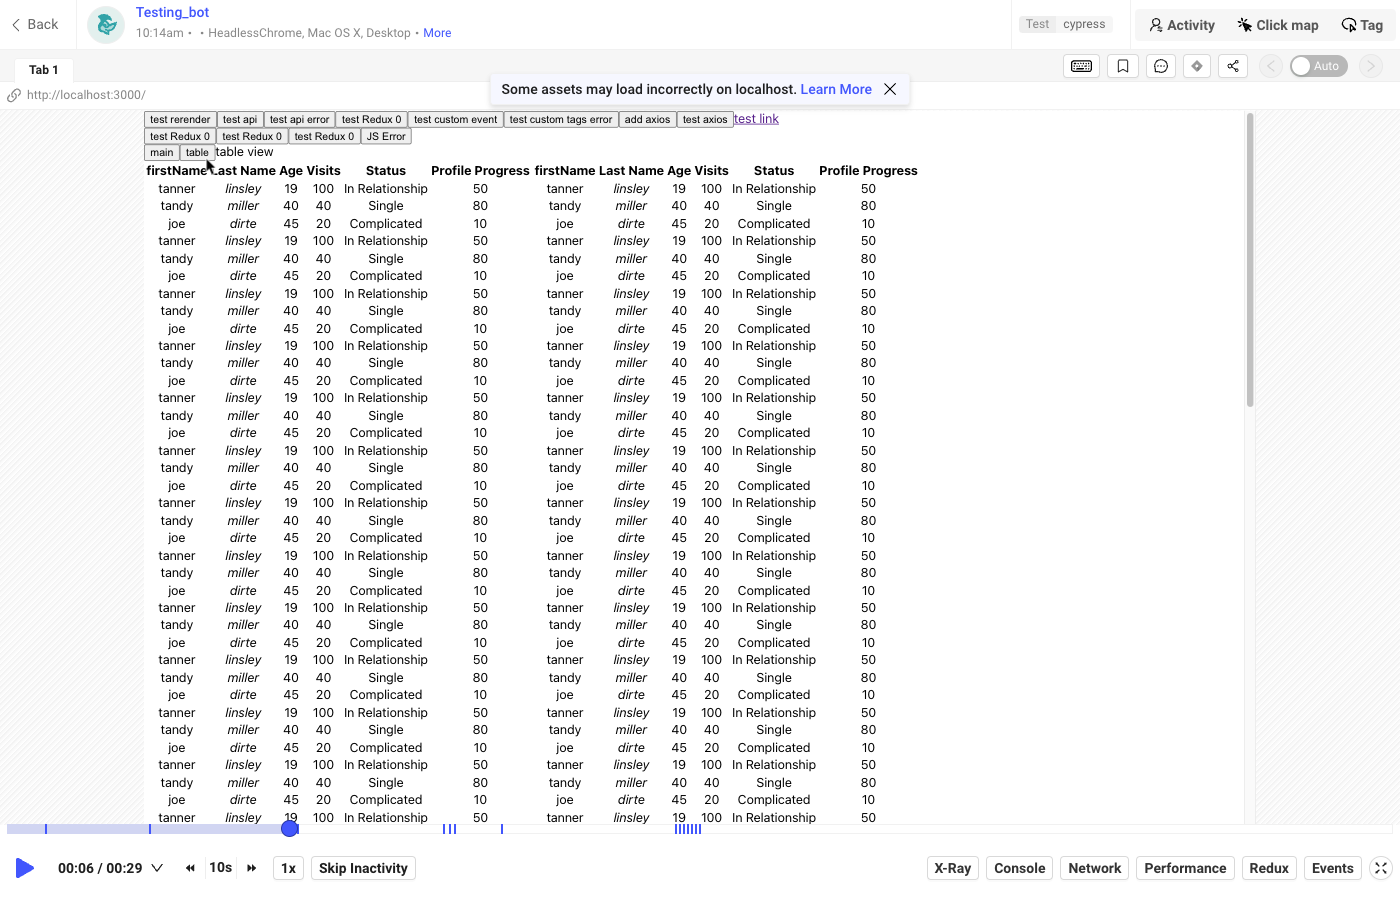This screenshot has width=1400, height=900.
Task: Follow the Learn More link
Action: [836, 89]
